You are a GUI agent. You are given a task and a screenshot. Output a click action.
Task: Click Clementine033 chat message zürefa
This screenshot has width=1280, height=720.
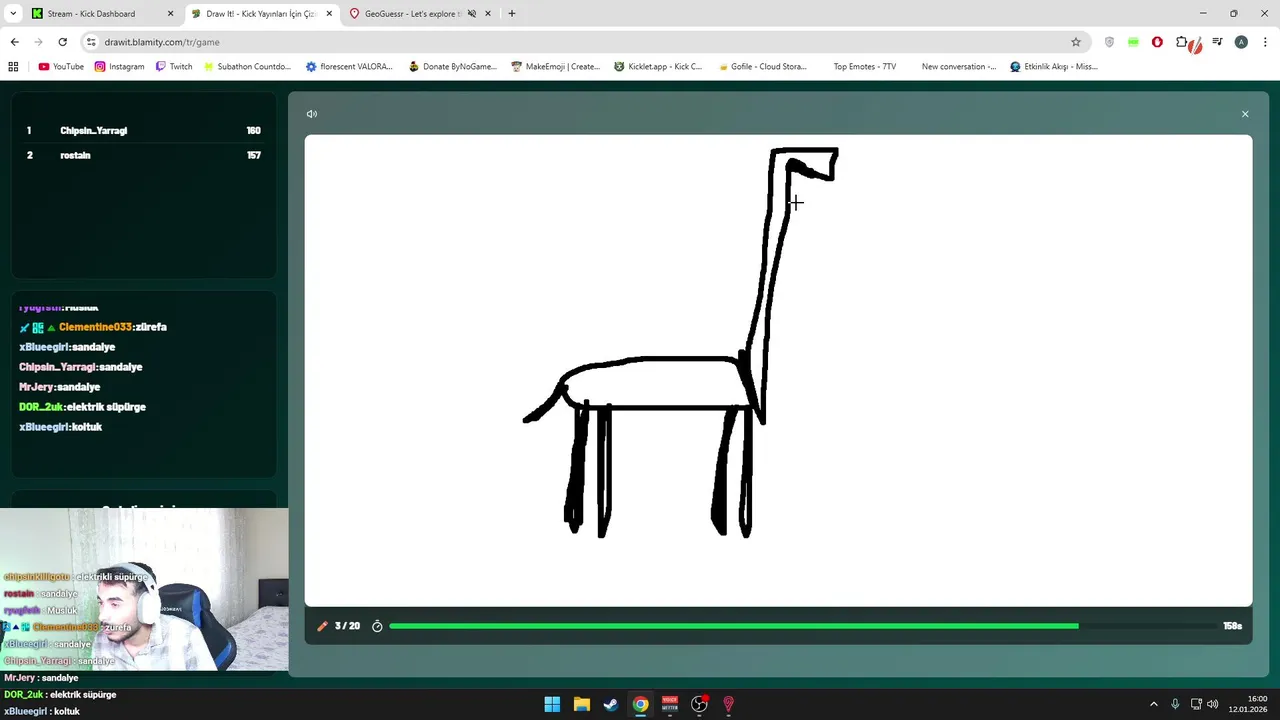click(x=93, y=327)
